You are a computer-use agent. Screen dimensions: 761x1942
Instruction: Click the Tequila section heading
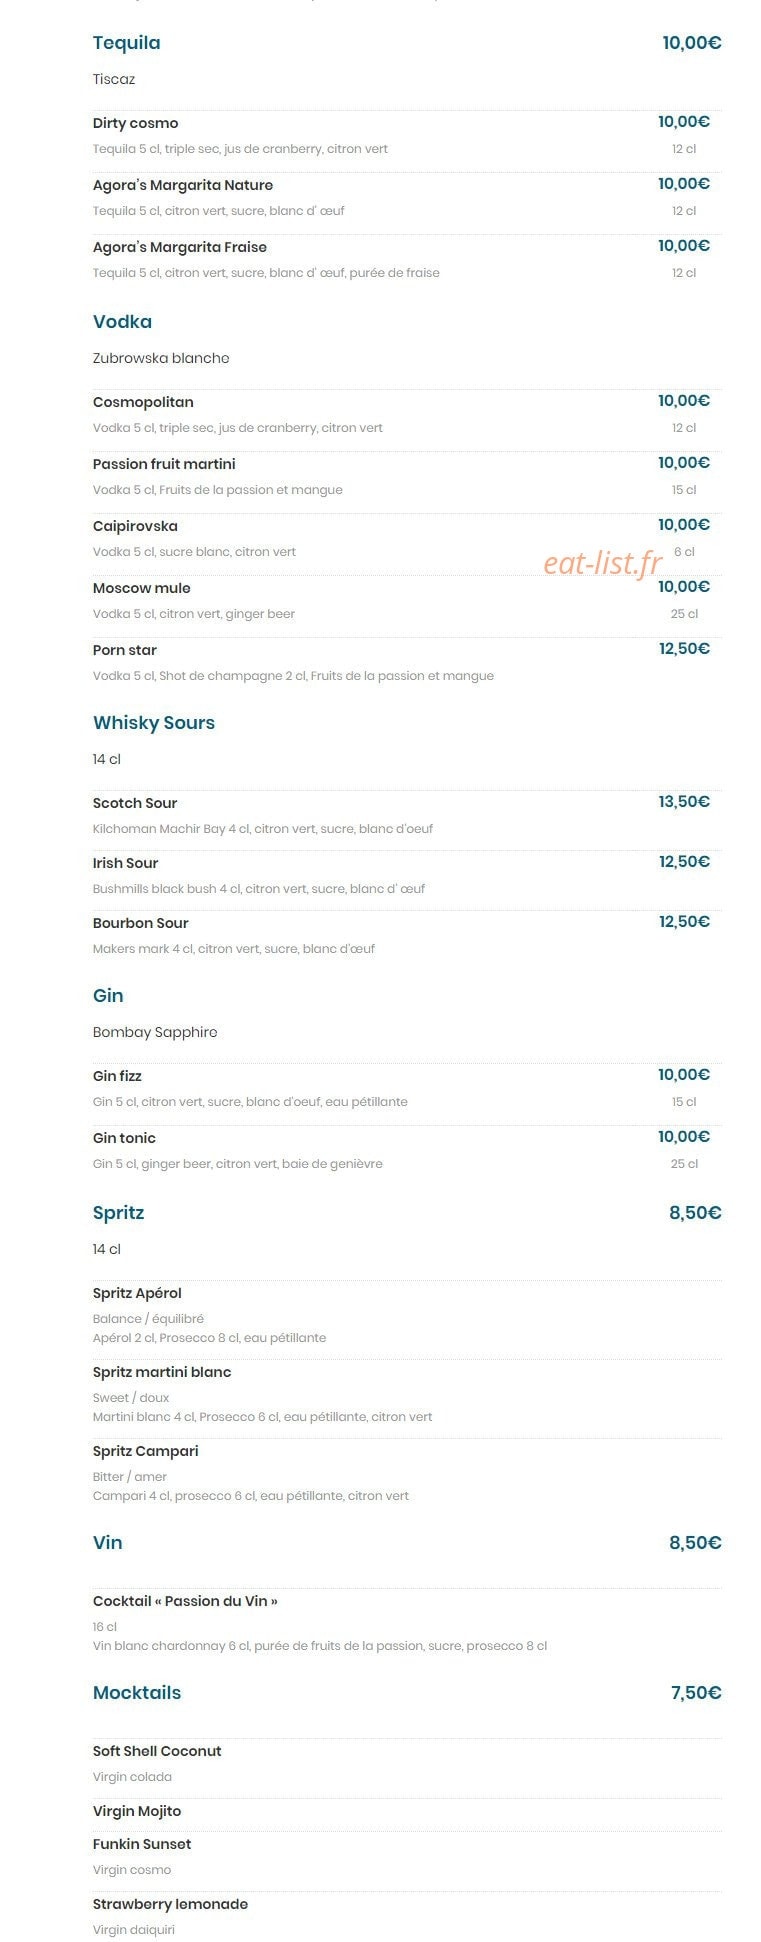point(126,43)
